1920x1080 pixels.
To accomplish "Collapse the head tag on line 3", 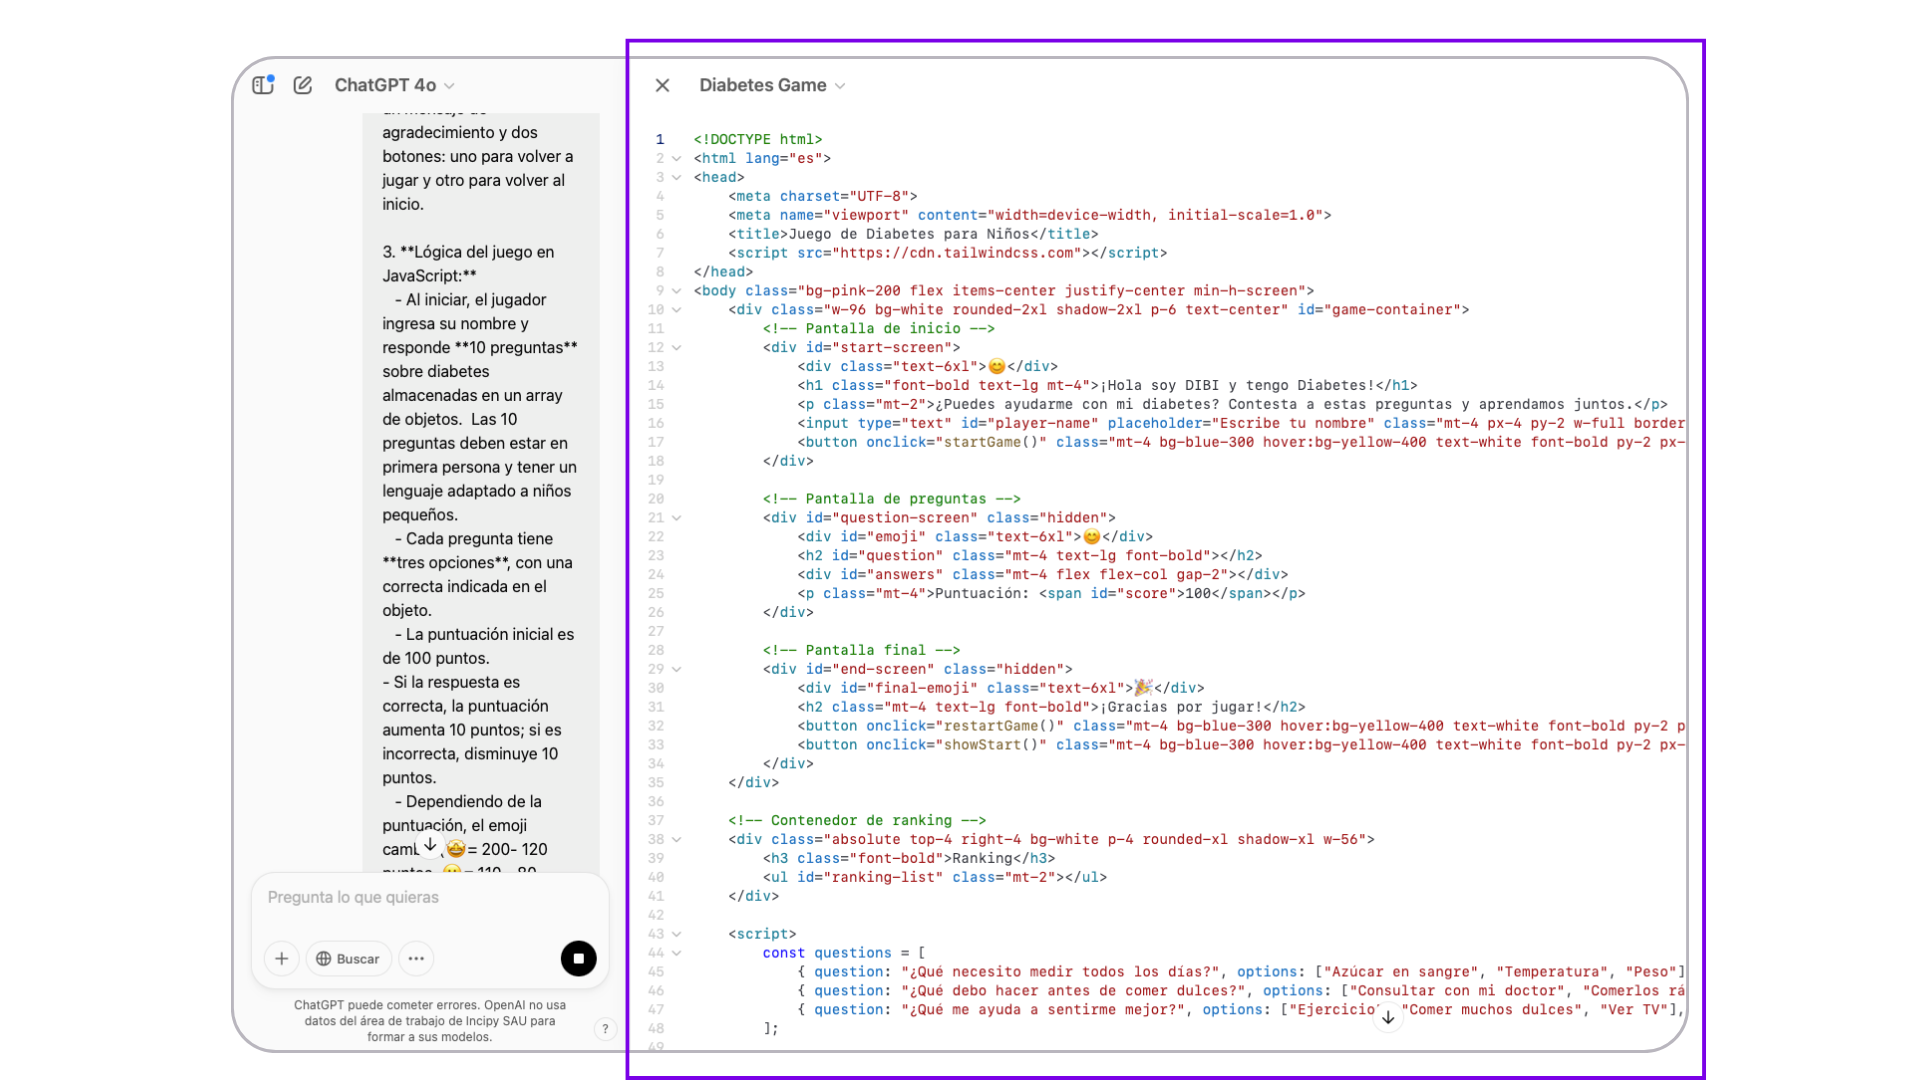I will point(677,177).
